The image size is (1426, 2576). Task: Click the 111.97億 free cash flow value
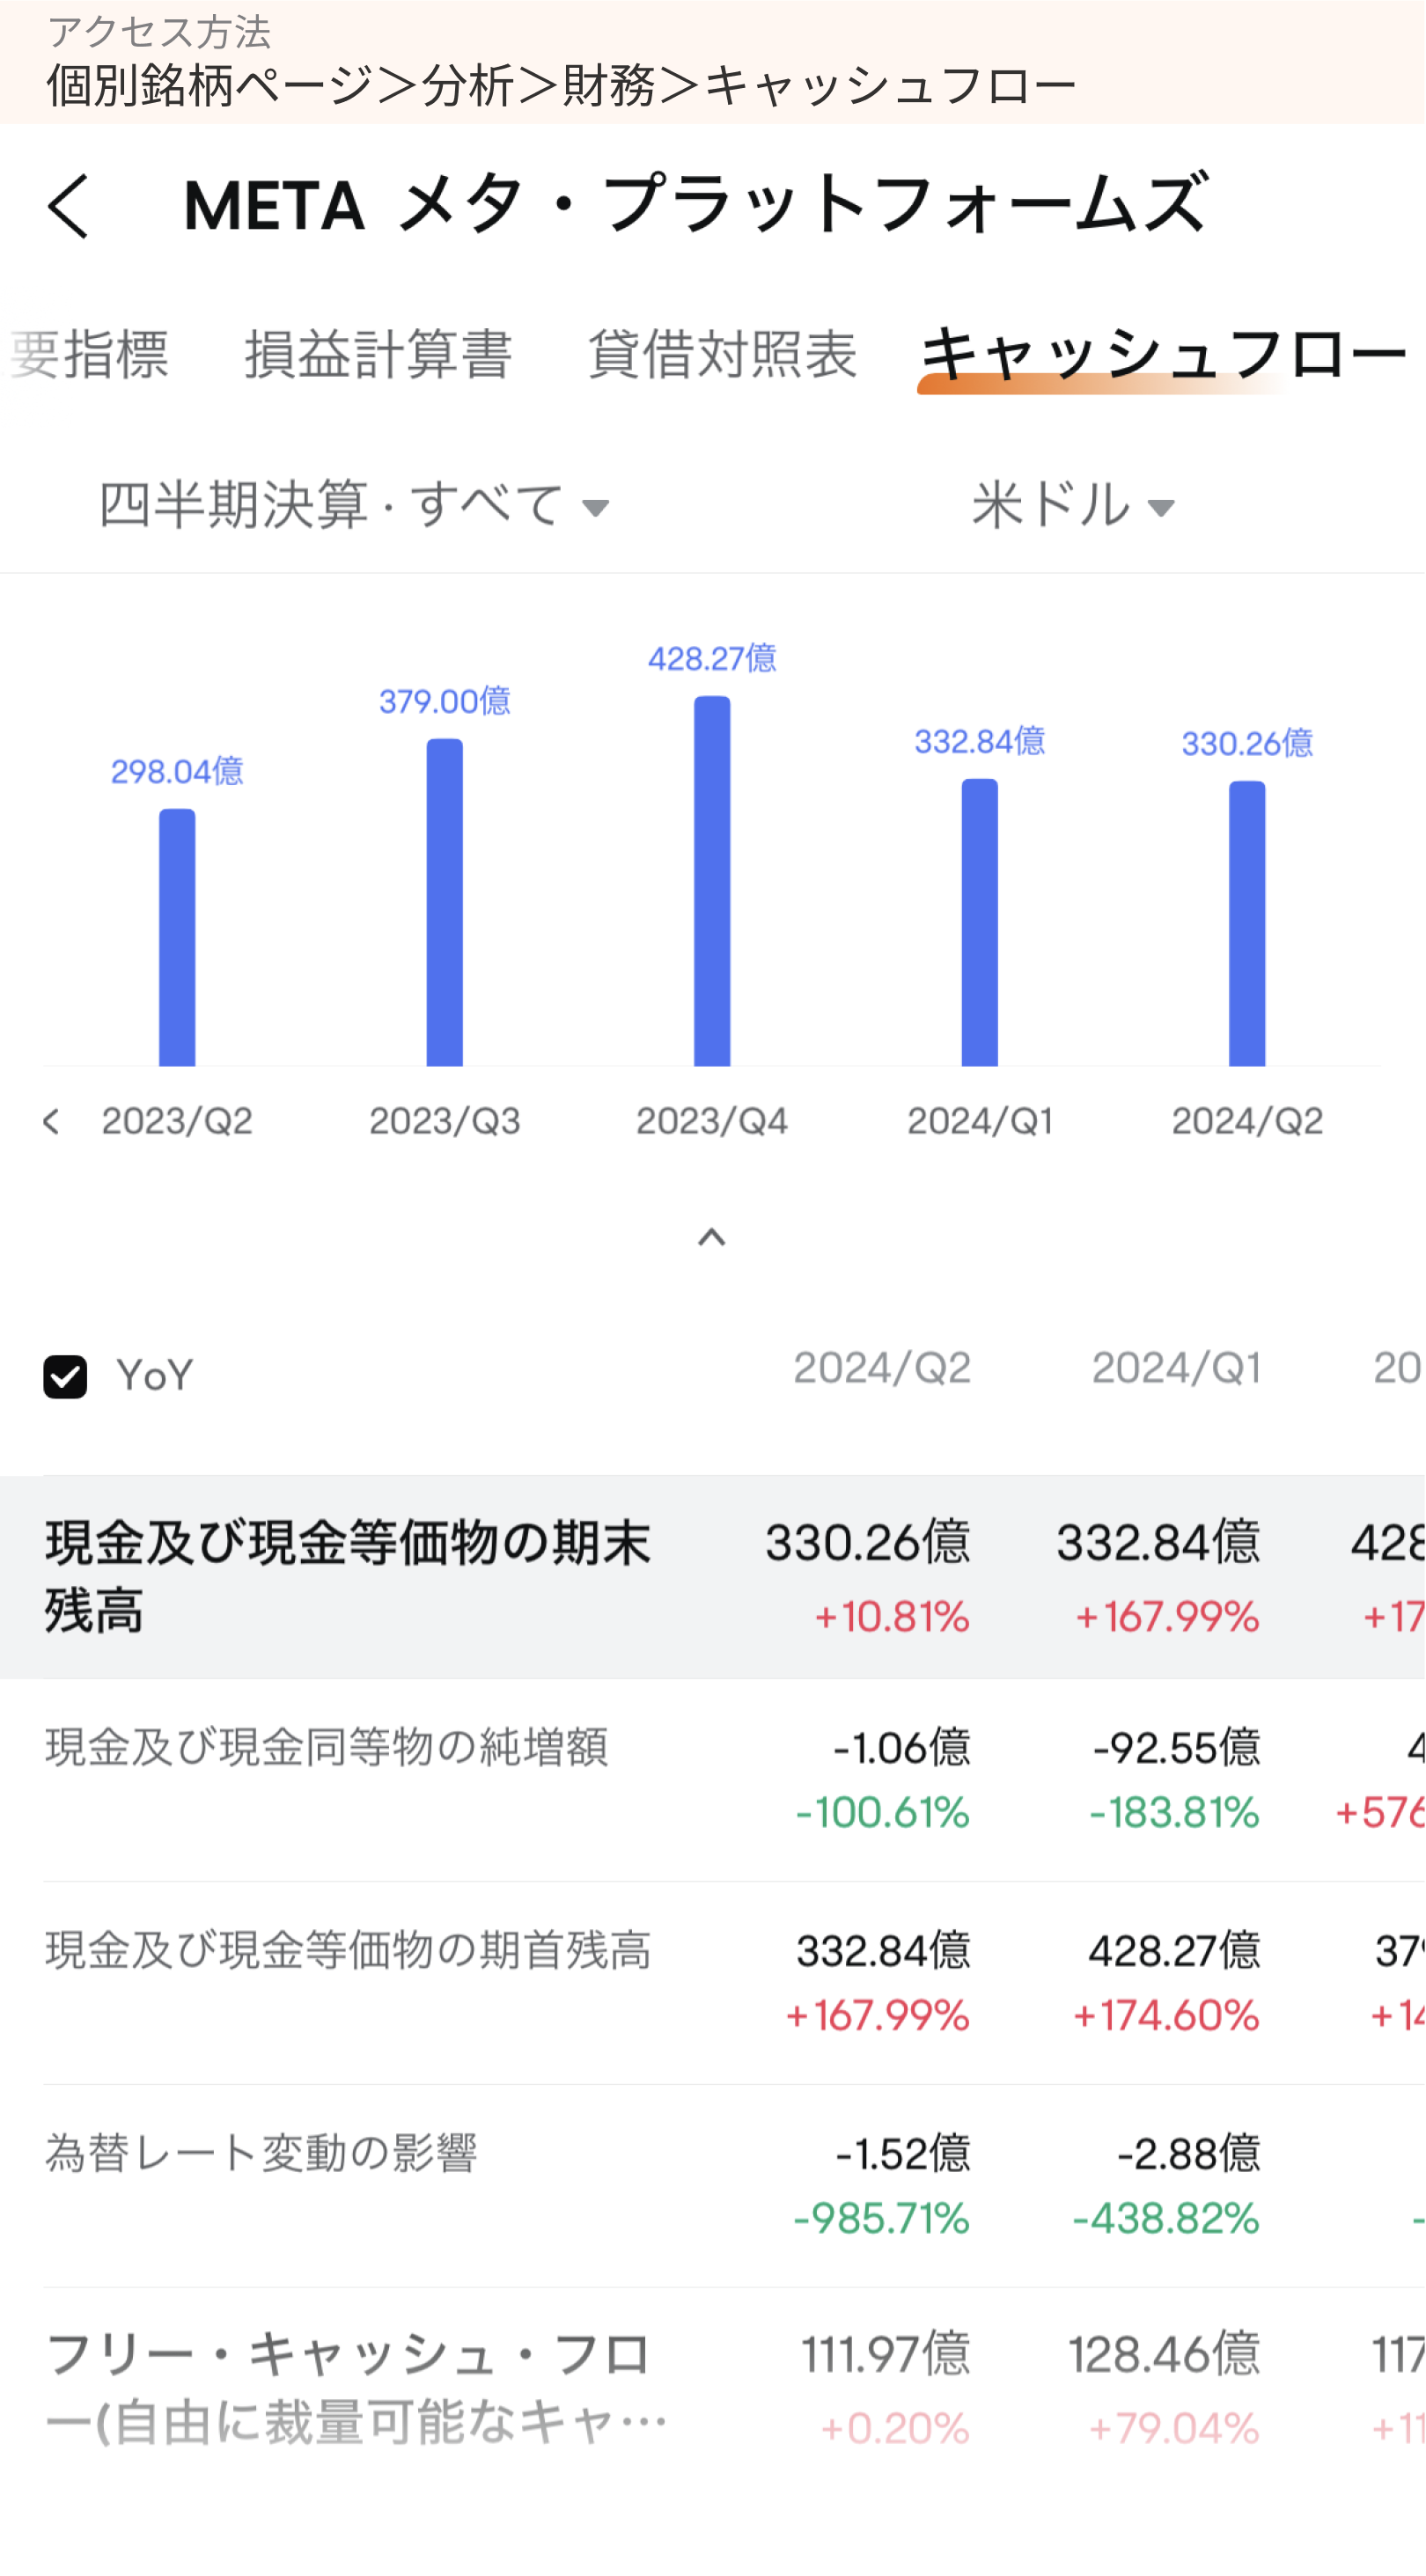(886, 2355)
